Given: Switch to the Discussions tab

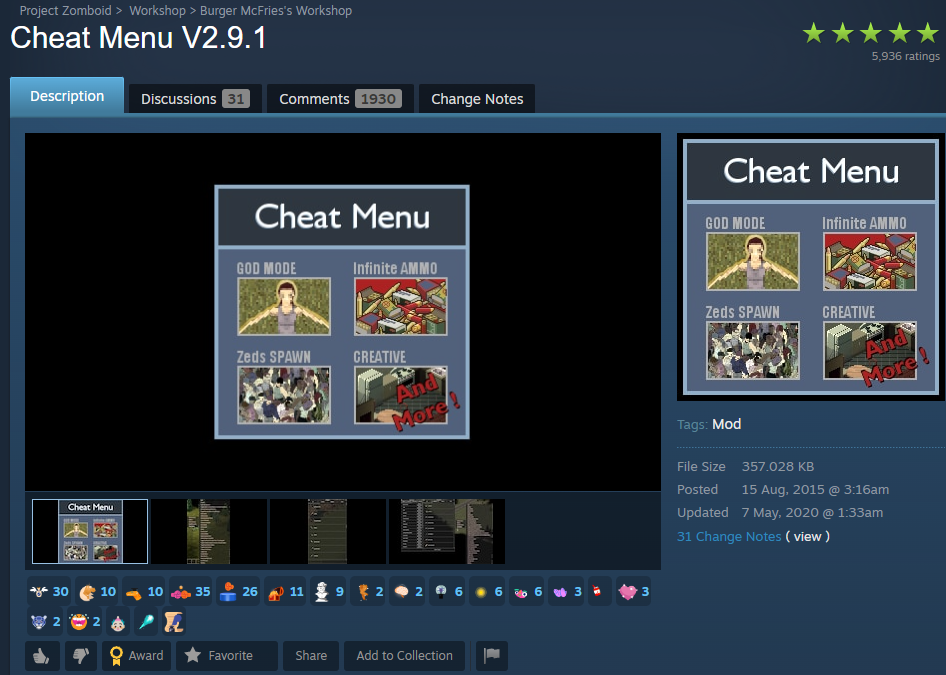Looking at the screenshot, I should (x=195, y=99).
